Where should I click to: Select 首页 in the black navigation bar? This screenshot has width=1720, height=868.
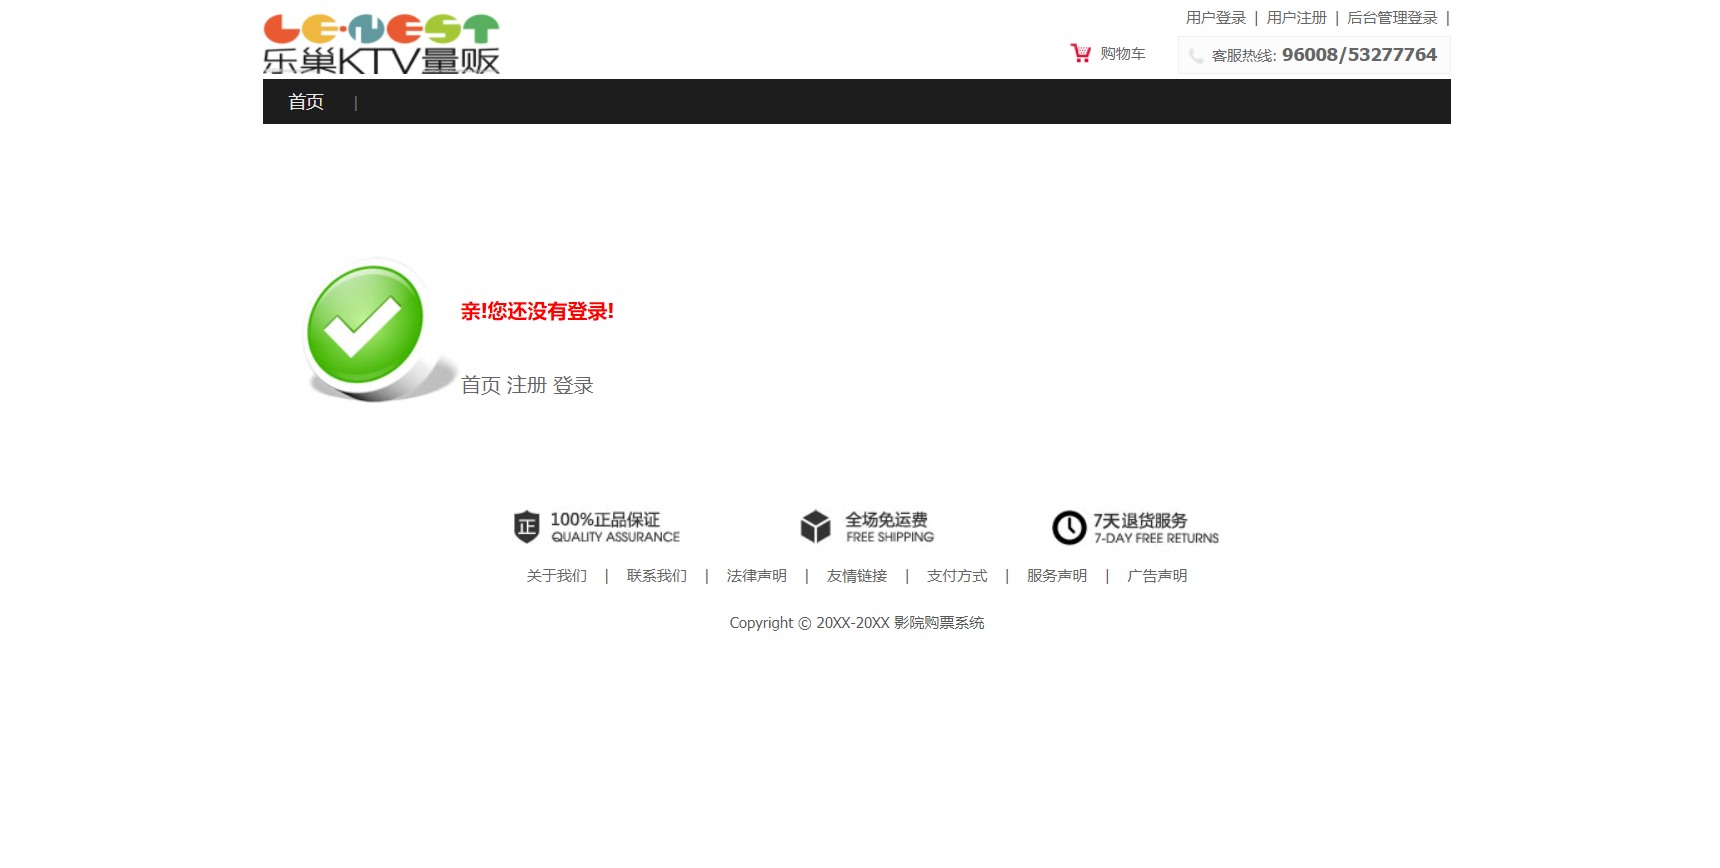point(306,102)
